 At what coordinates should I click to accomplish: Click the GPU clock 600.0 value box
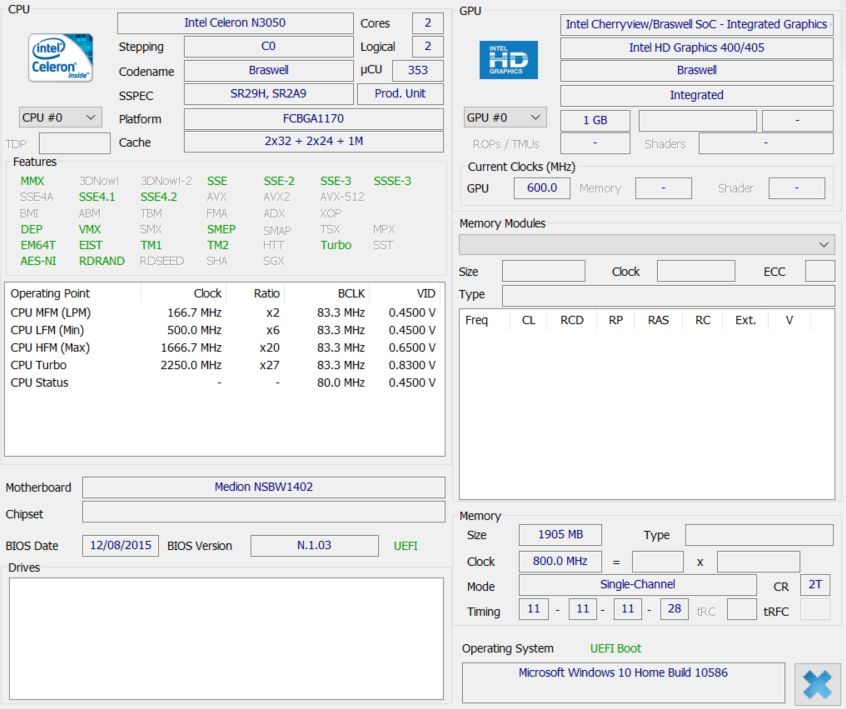pyautogui.click(x=542, y=188)
